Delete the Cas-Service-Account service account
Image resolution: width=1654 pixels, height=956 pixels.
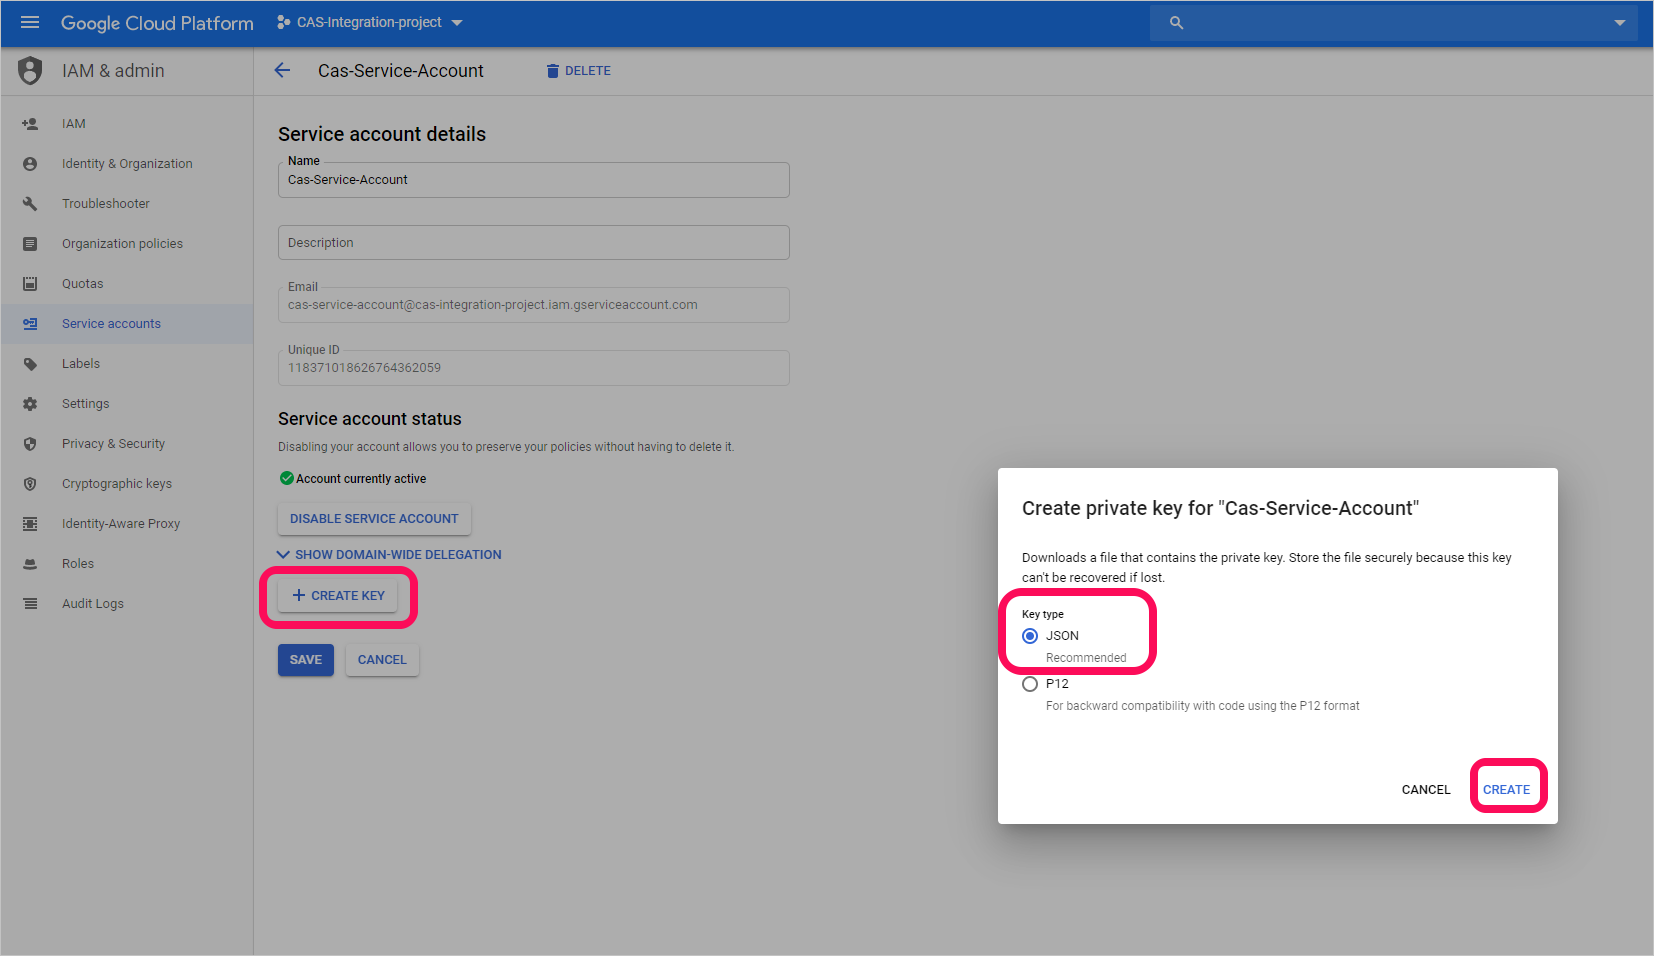pos(579,71)
